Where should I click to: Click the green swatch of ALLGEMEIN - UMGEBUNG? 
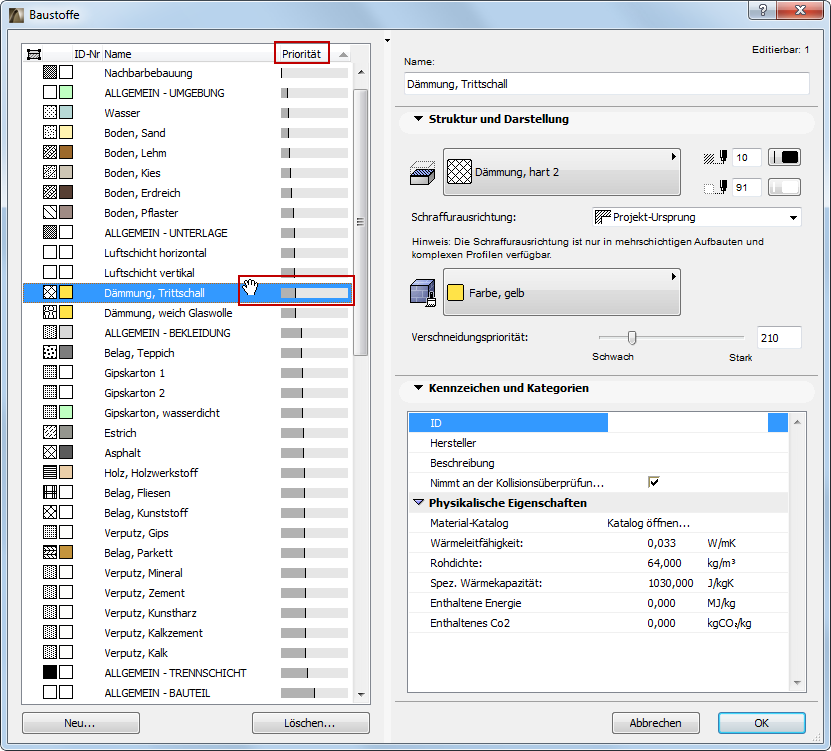[x=66, y=92]
